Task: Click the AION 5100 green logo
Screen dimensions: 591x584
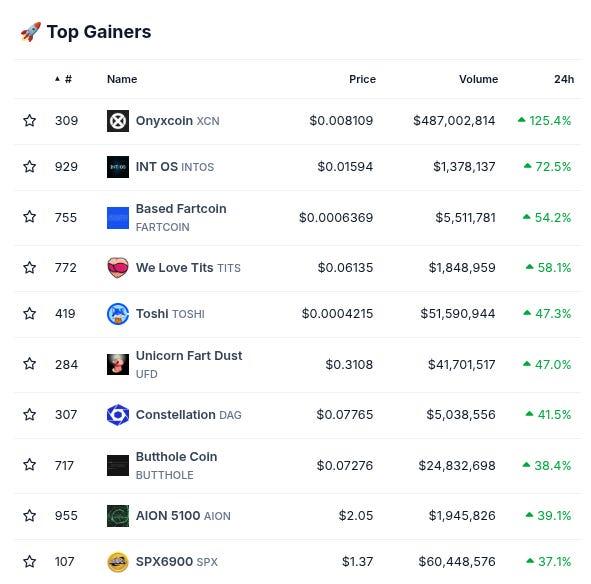Action: [118, 516]
